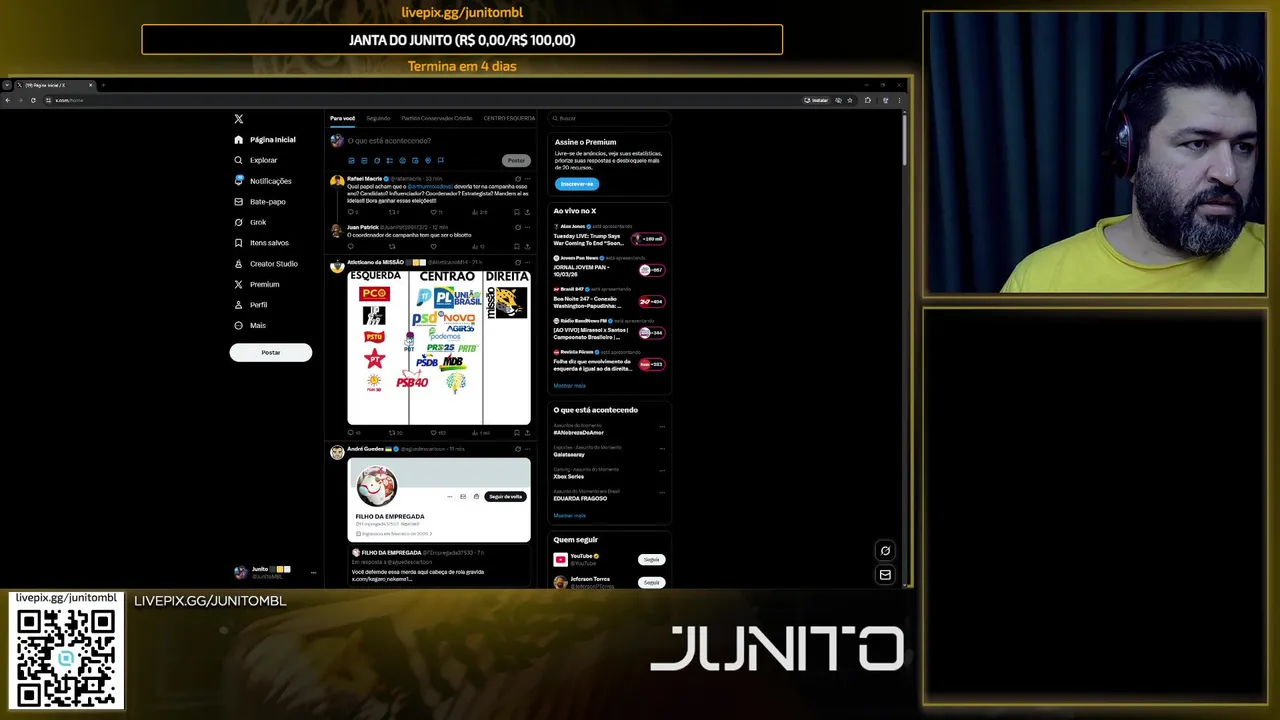Focus the Buscar search field
Screen dimensions: 1280x720
pos(609,118)
